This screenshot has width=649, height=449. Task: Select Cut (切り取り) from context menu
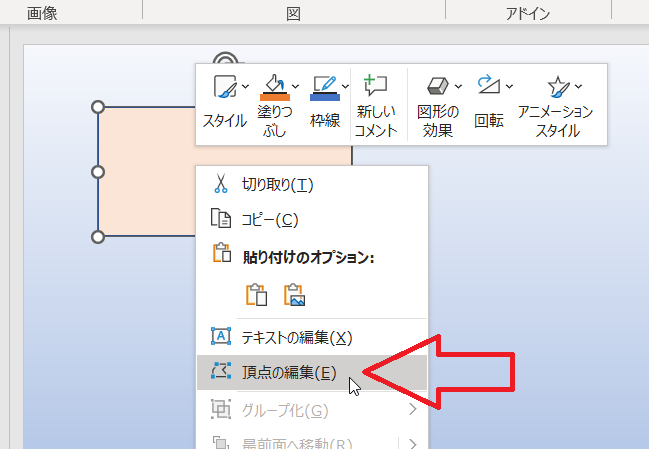(x=278, y=184)
